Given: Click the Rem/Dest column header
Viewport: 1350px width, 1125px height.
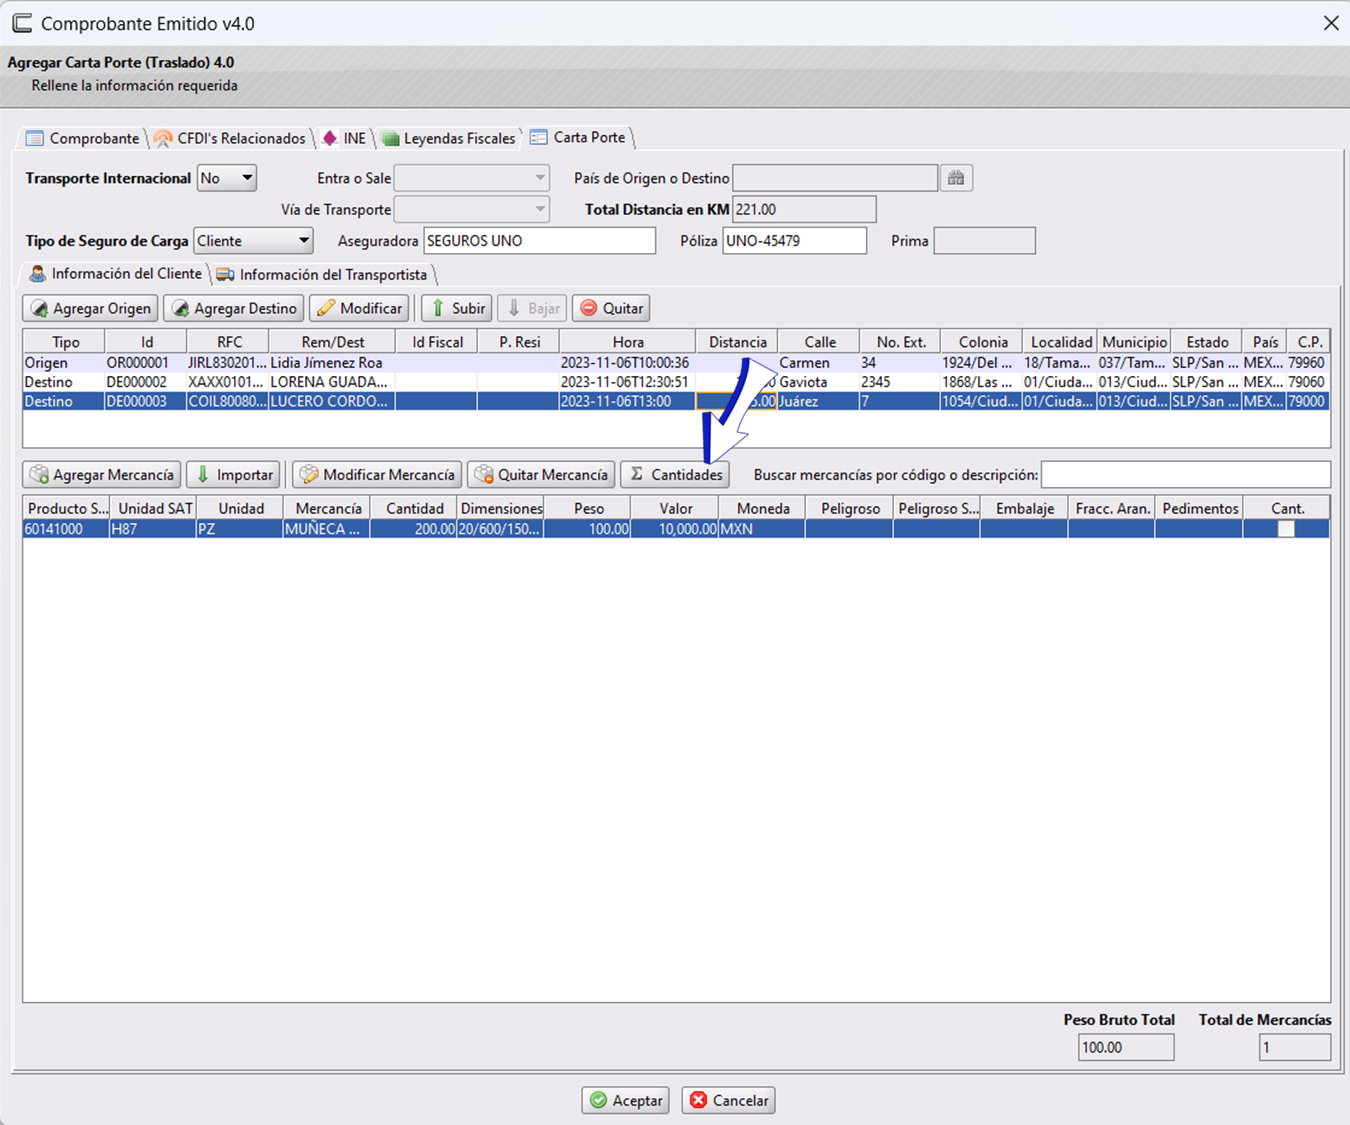Looking at the screenshot, I should coord(332,342).
